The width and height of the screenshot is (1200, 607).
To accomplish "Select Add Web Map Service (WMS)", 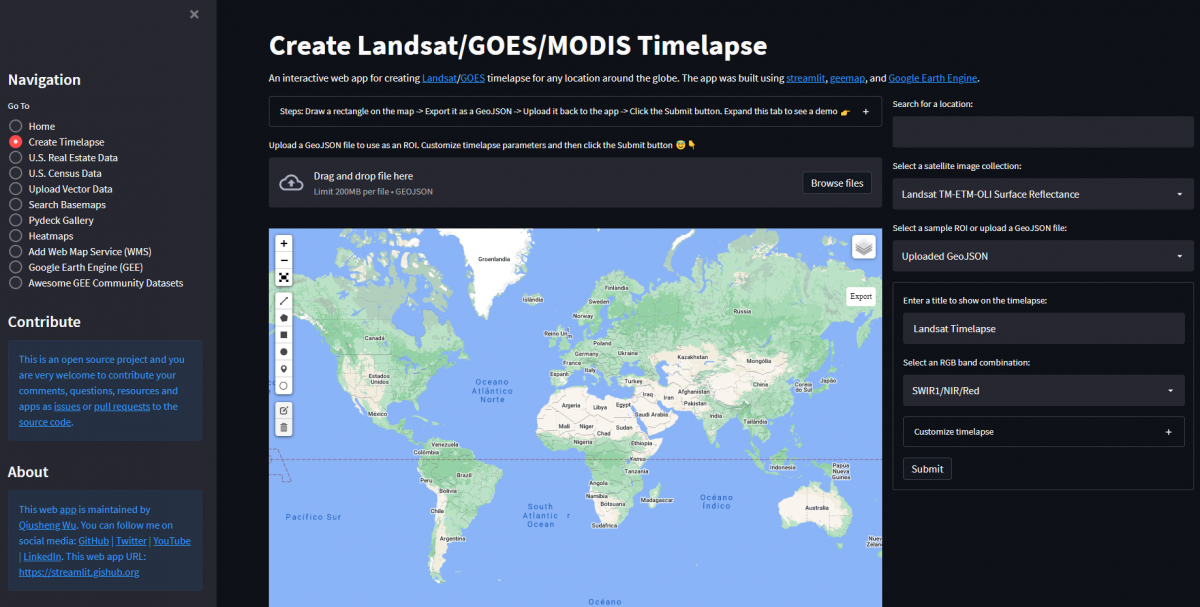I will click(80, 252).
